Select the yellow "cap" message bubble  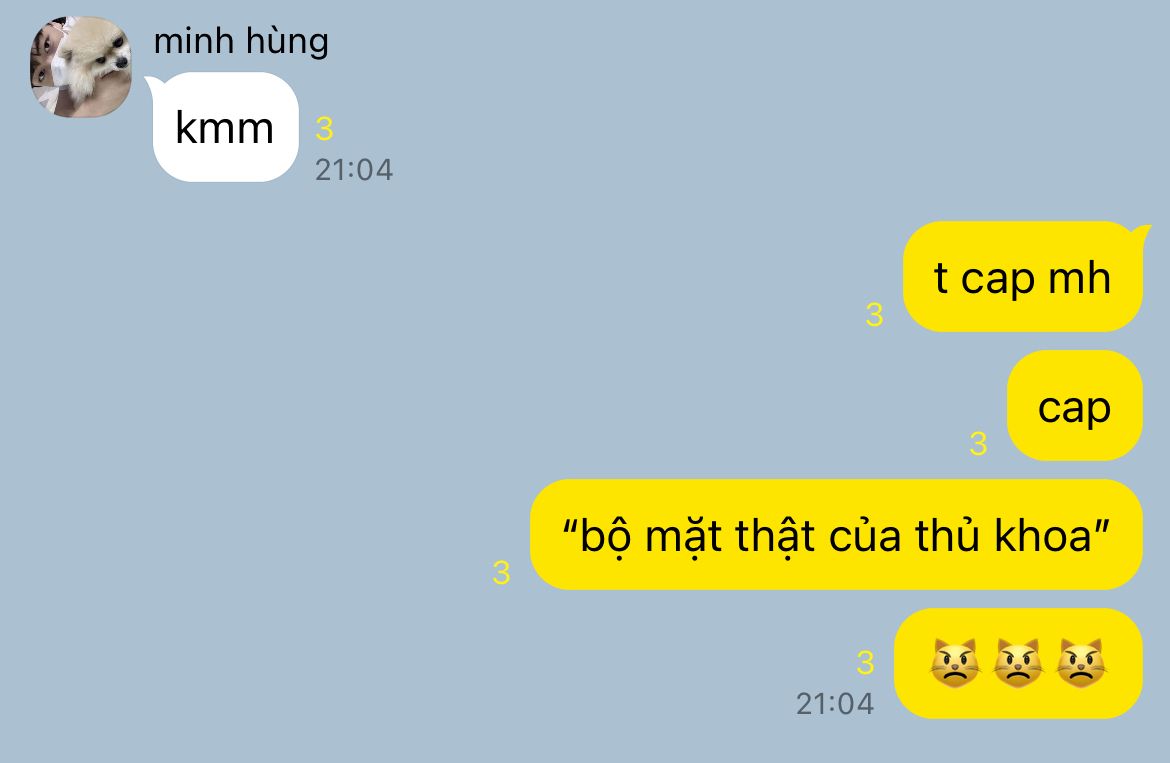click(1074, 406)
